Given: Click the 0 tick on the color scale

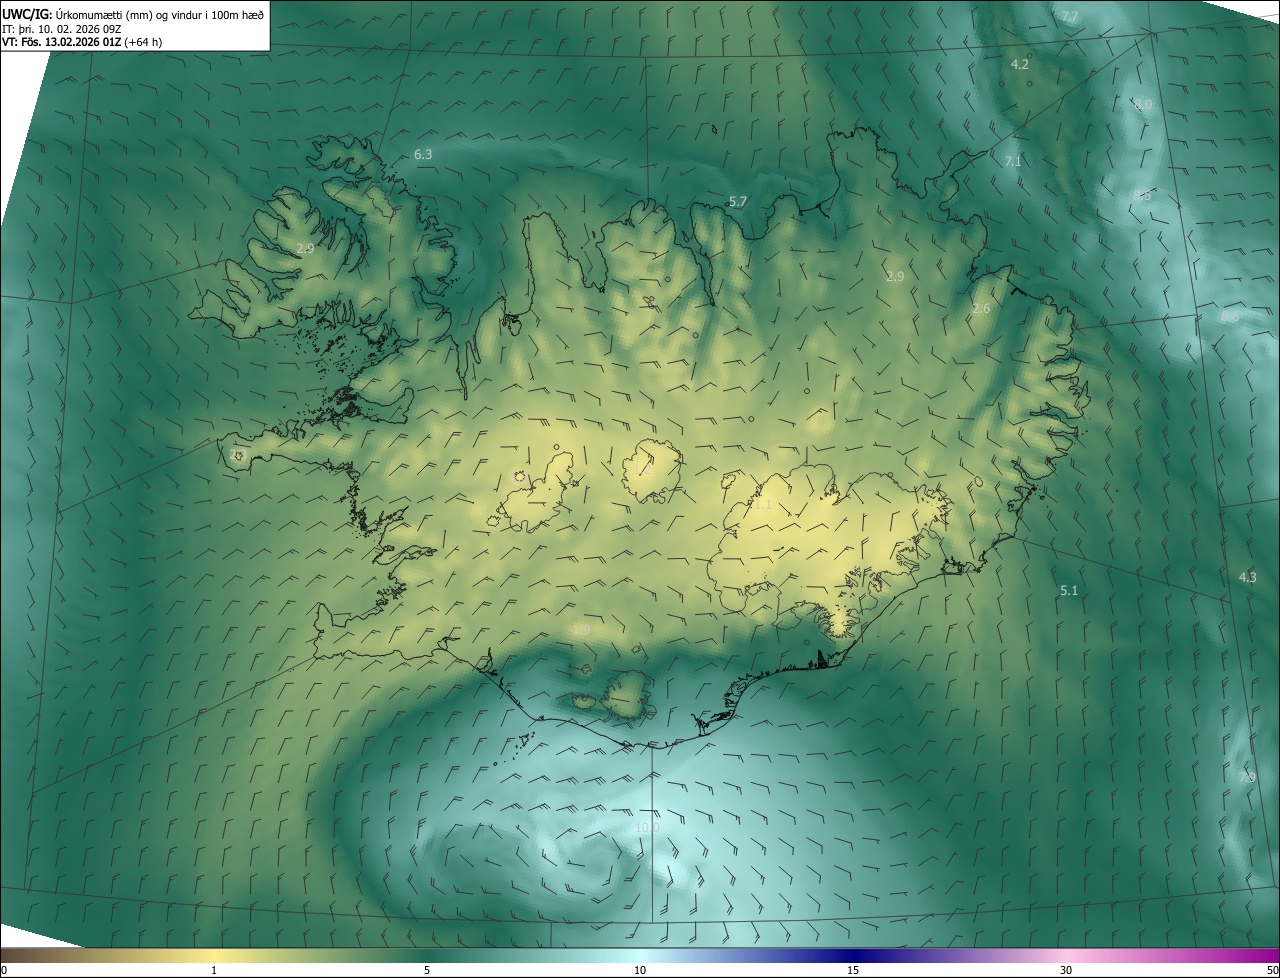Looking at the screenshot, I should [4, 970].
